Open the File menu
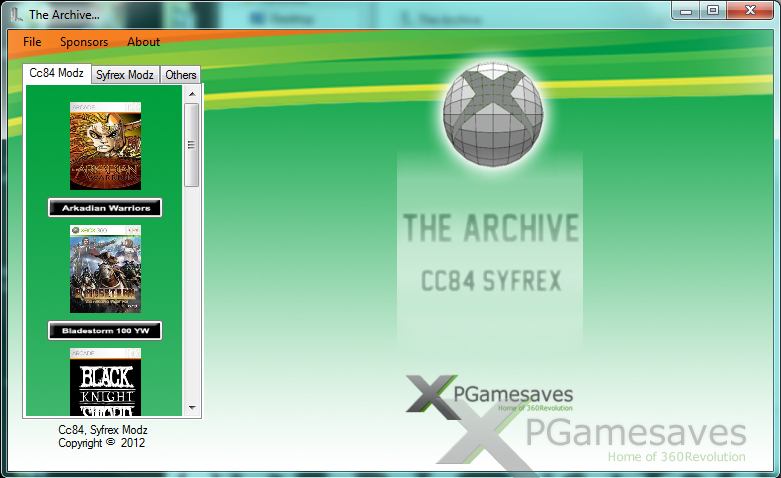 coord(32,42)
